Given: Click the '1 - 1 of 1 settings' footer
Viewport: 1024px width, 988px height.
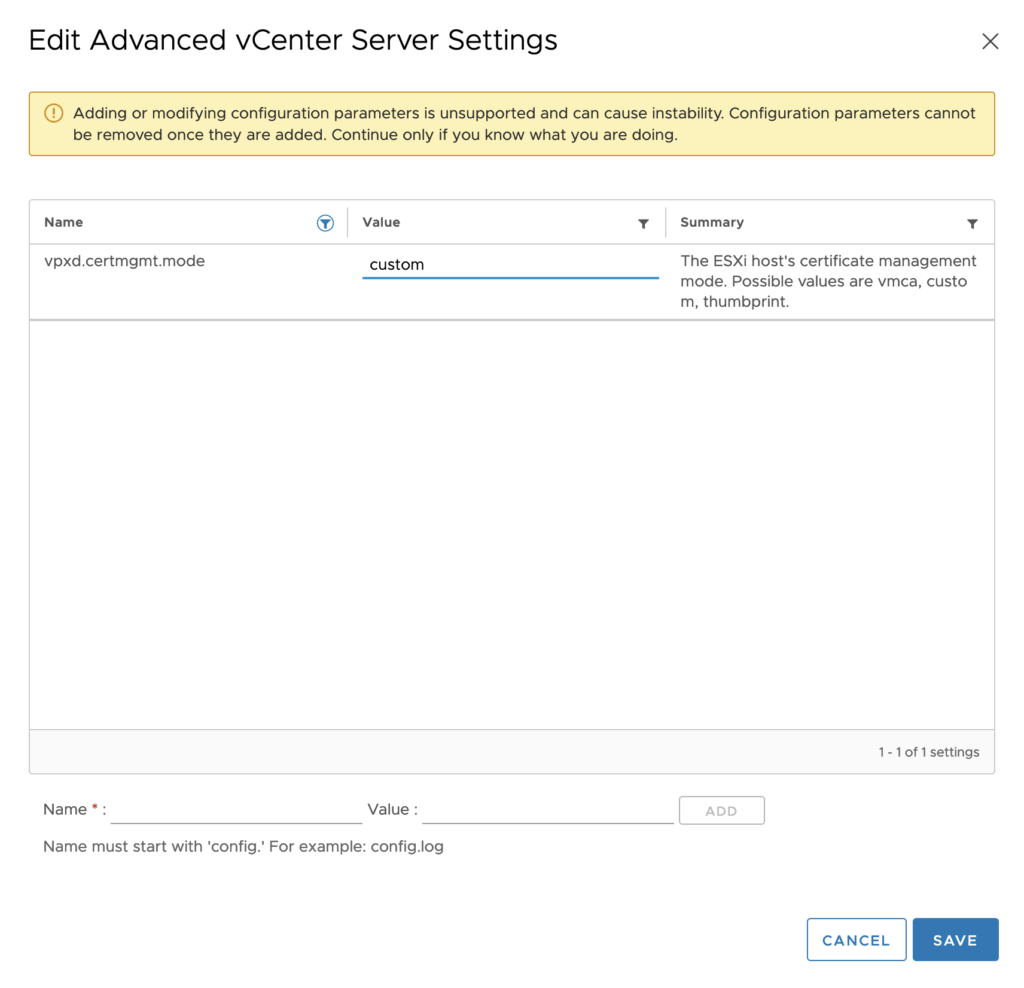Looking at the screenshot, I should click(928, 752).
